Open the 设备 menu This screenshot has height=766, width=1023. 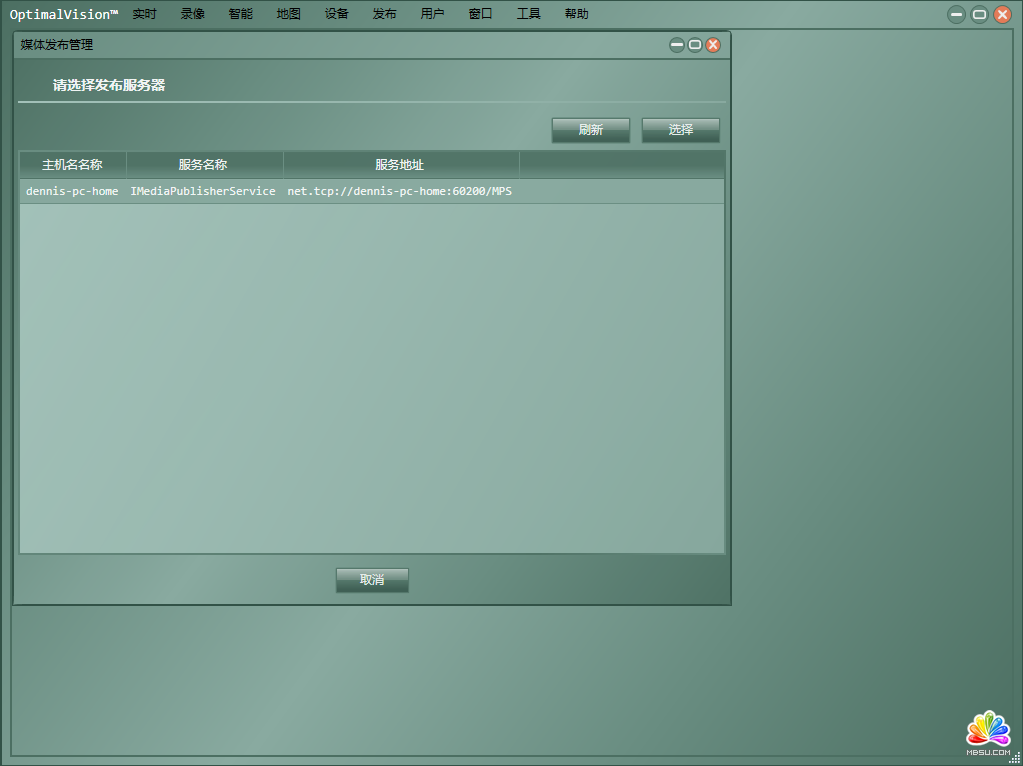337,14
